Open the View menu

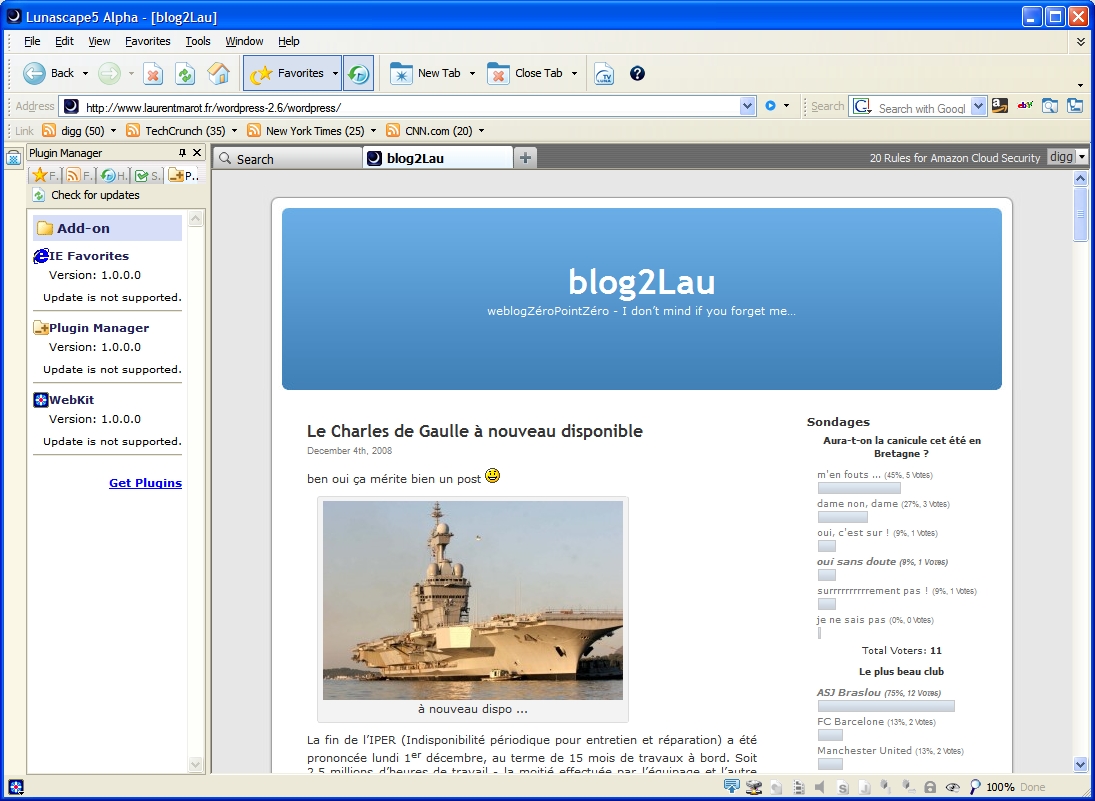pos(99,41)
